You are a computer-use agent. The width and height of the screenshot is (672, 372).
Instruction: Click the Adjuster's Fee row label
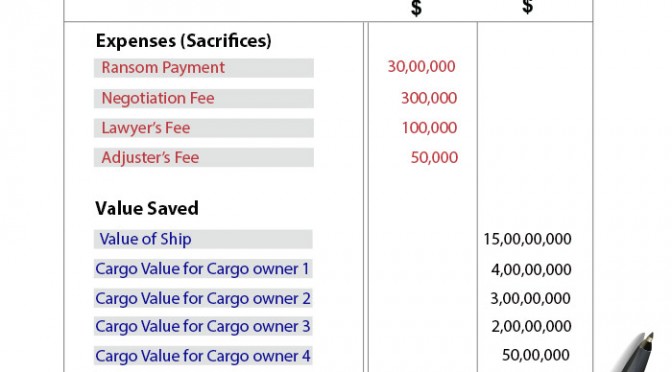[x=150, y=157]
